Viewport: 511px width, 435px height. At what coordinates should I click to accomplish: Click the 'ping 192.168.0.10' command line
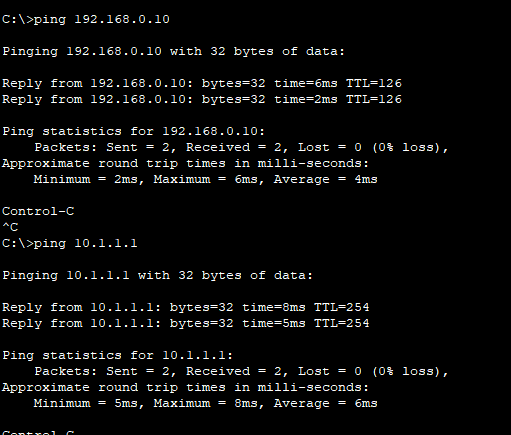pos(86,19)
